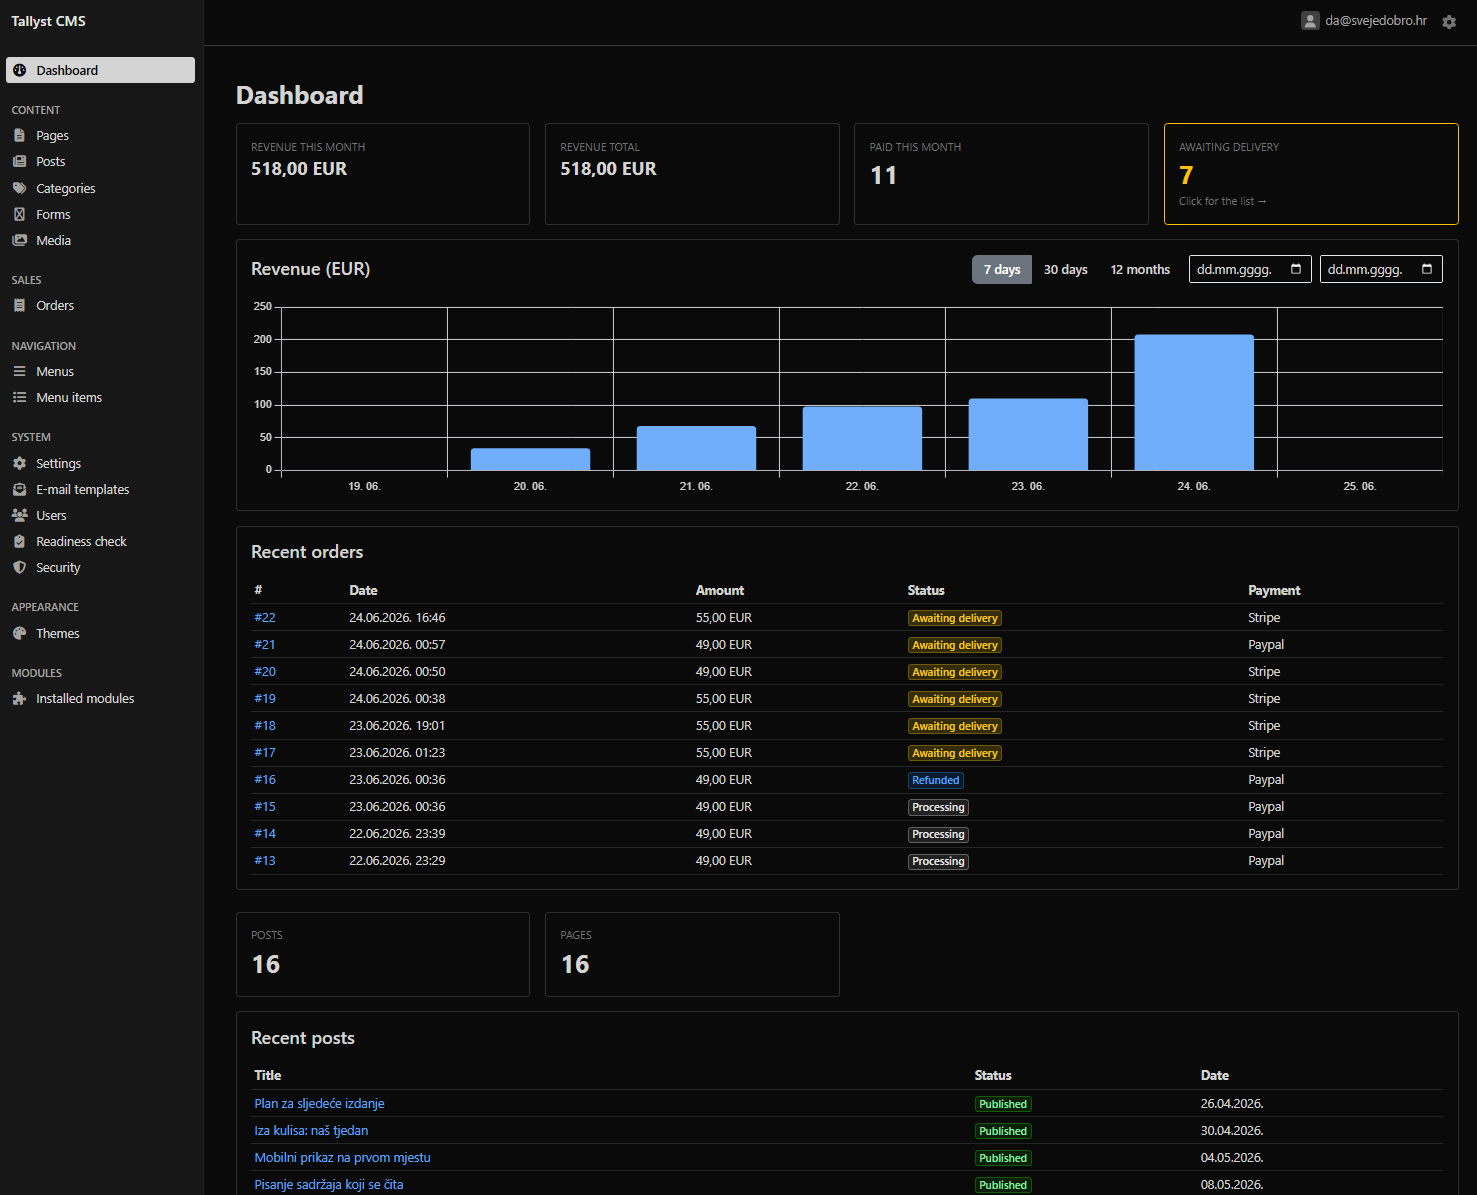
Task: Select the 7 days range button
Action: (1002, 269)
